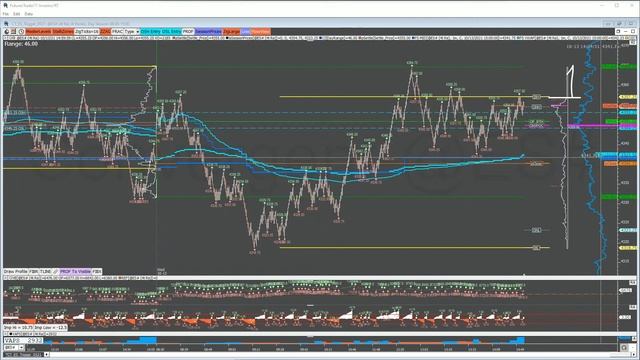
Task: Toggle the PROF To Visible button
Action: point(75,271)
